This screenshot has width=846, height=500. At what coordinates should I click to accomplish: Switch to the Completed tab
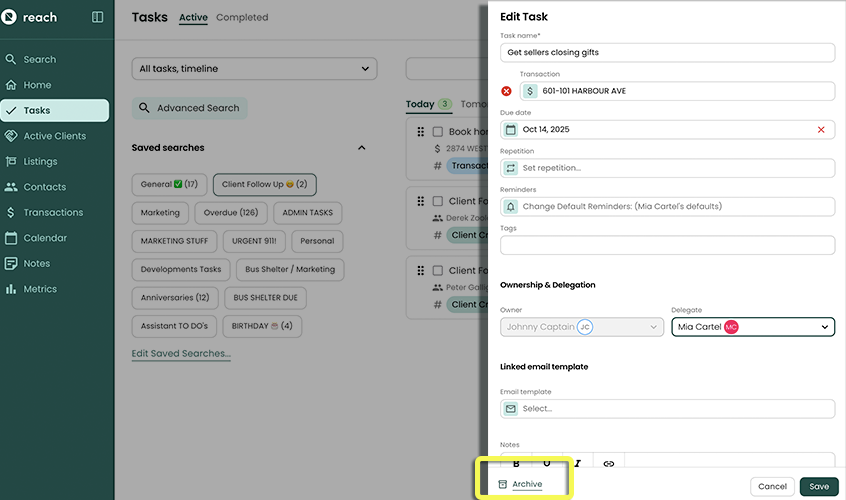click(242, 17)
